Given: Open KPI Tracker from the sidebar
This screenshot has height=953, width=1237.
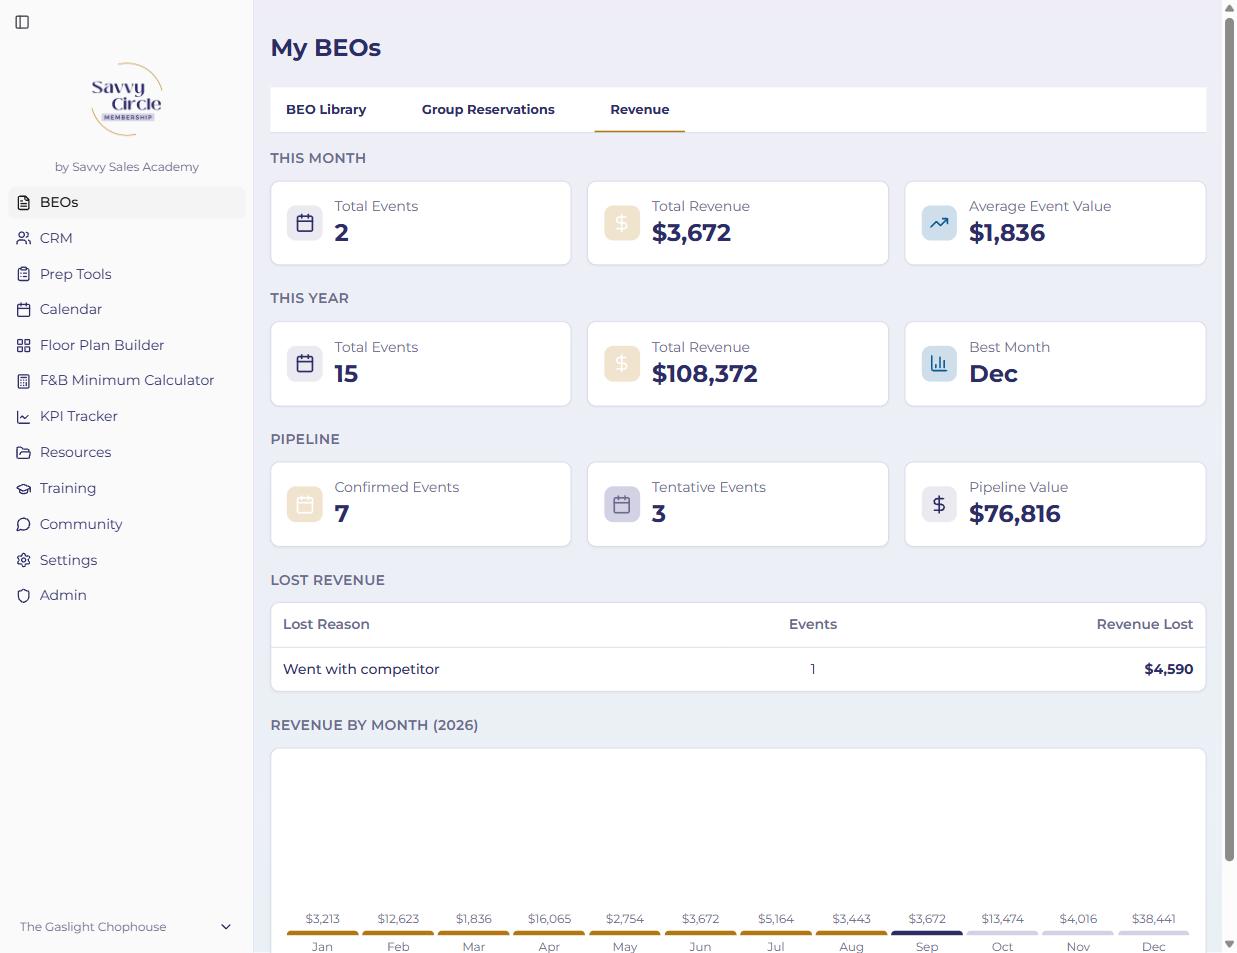Looking at the screenshot, I should (127, 416).
